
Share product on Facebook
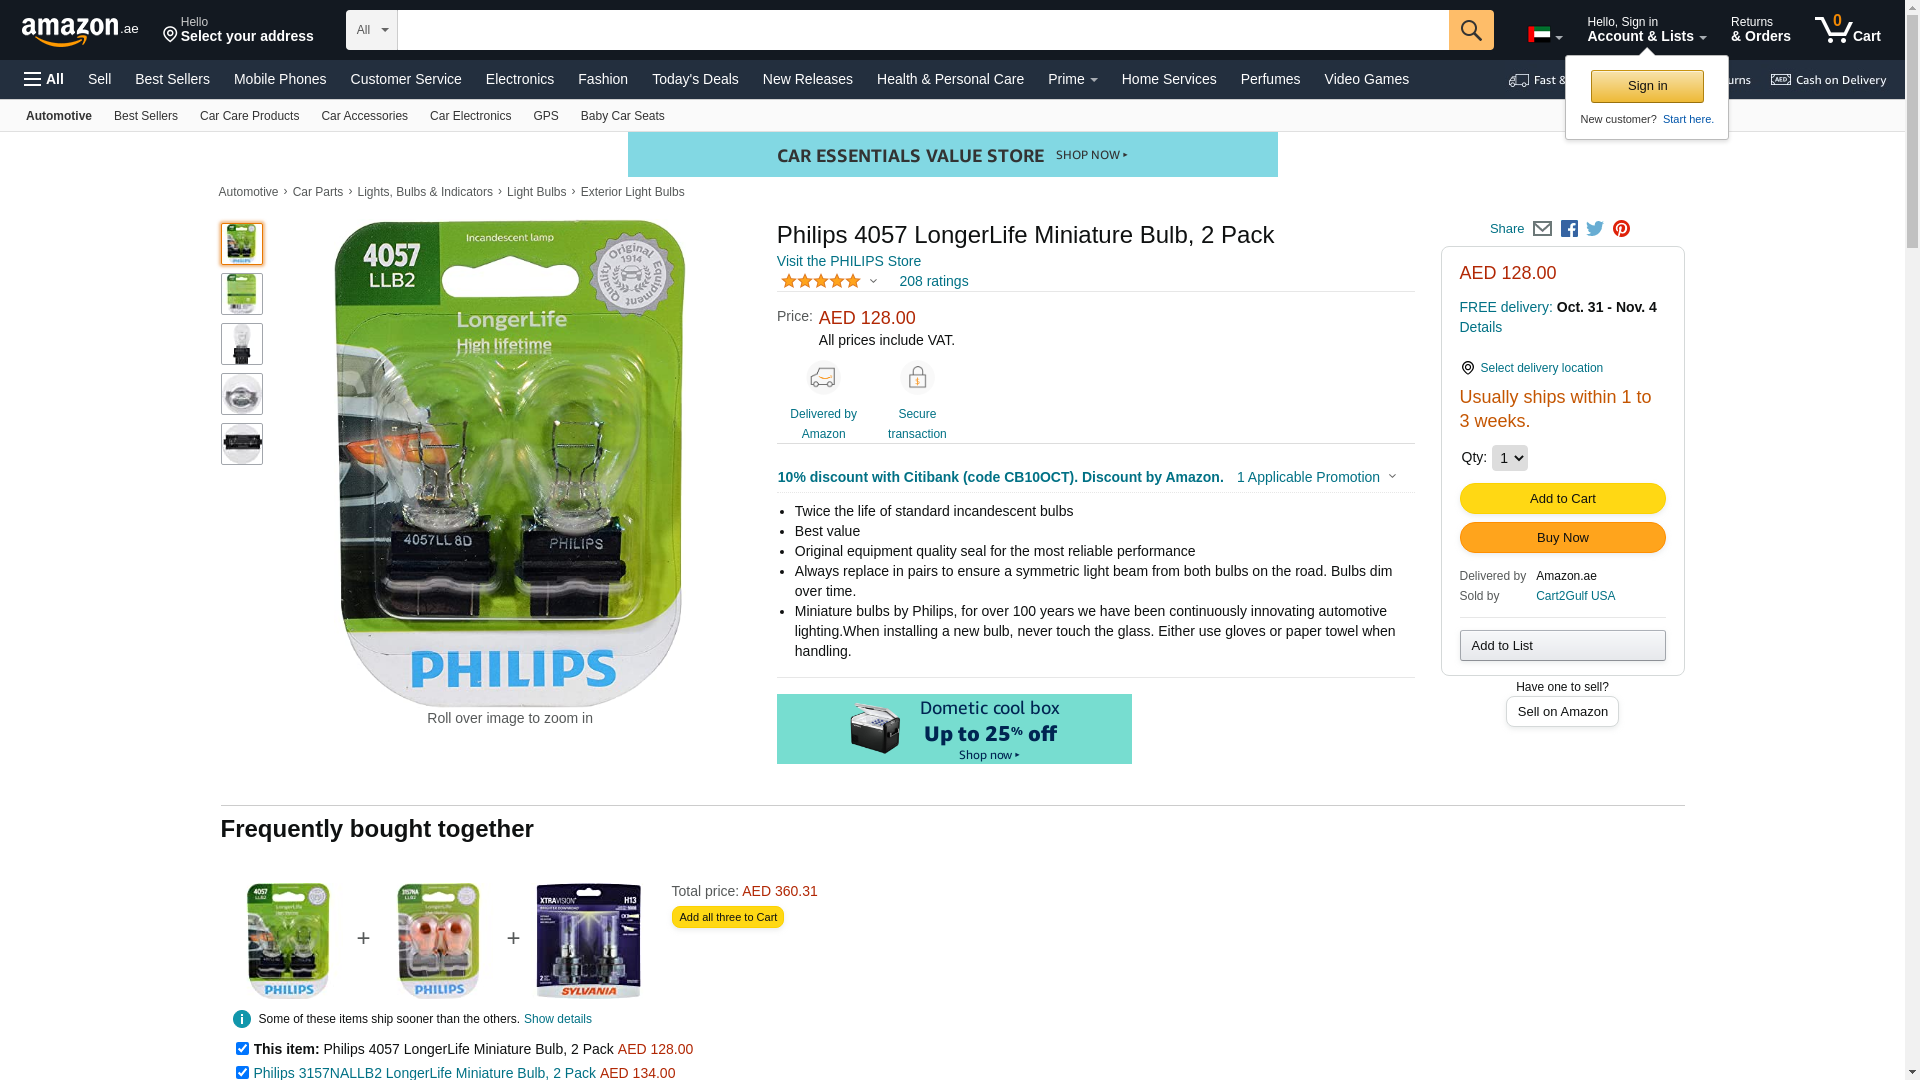pos(1569,229)
